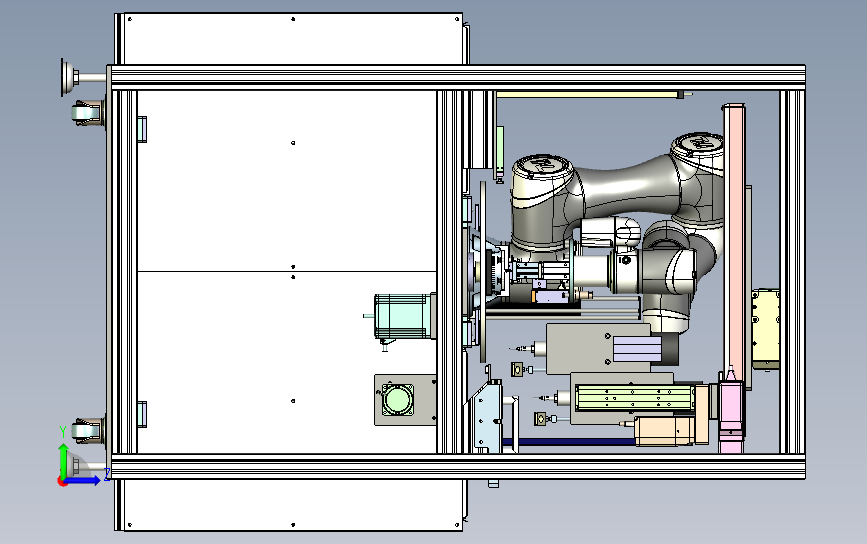Select the robot arm's upper-right joint cap
The height and width of the screenshot is (544, 867).
click(x=698, y=144)
